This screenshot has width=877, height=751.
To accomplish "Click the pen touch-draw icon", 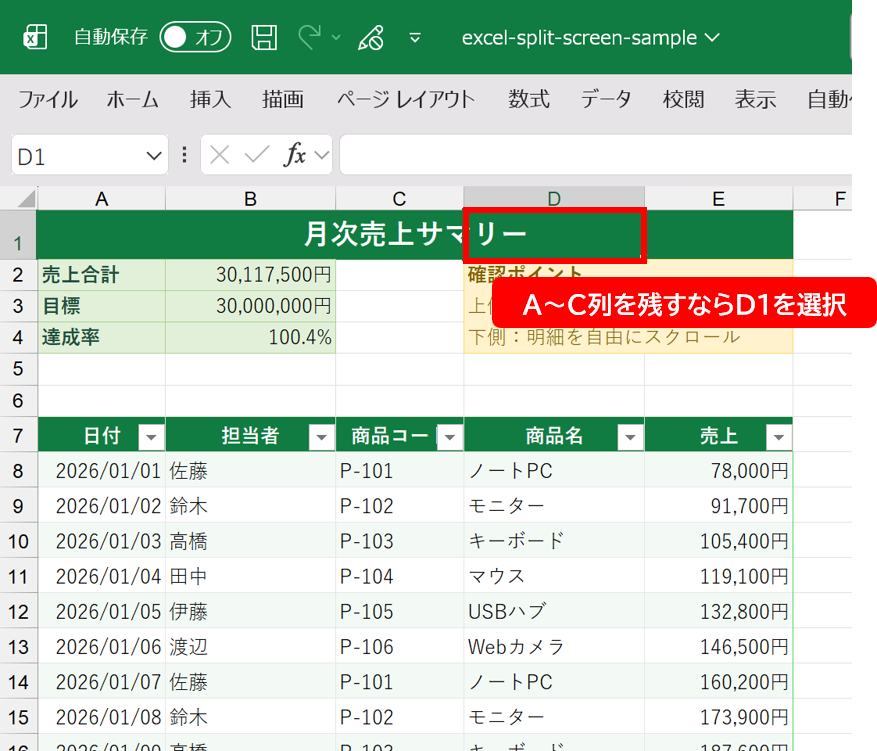I will pos(371,37).
